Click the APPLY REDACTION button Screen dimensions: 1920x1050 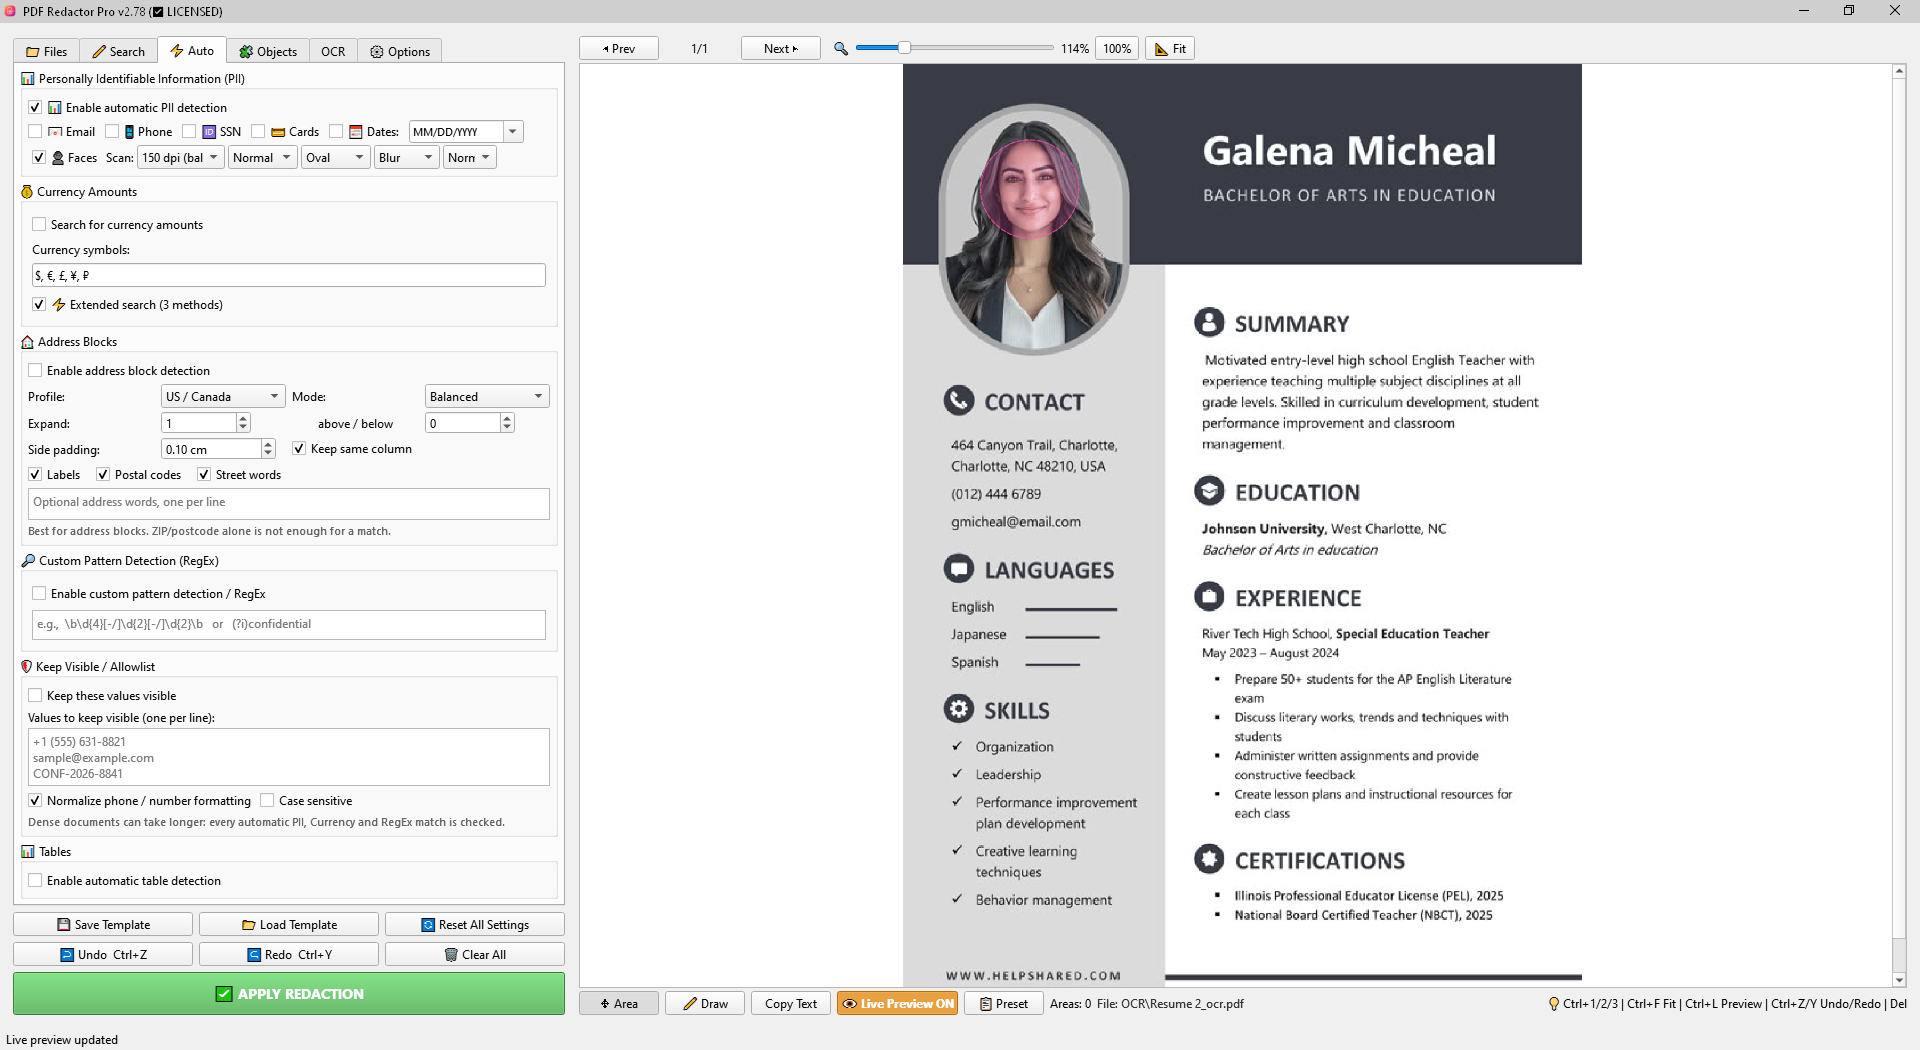pos(289,994)
